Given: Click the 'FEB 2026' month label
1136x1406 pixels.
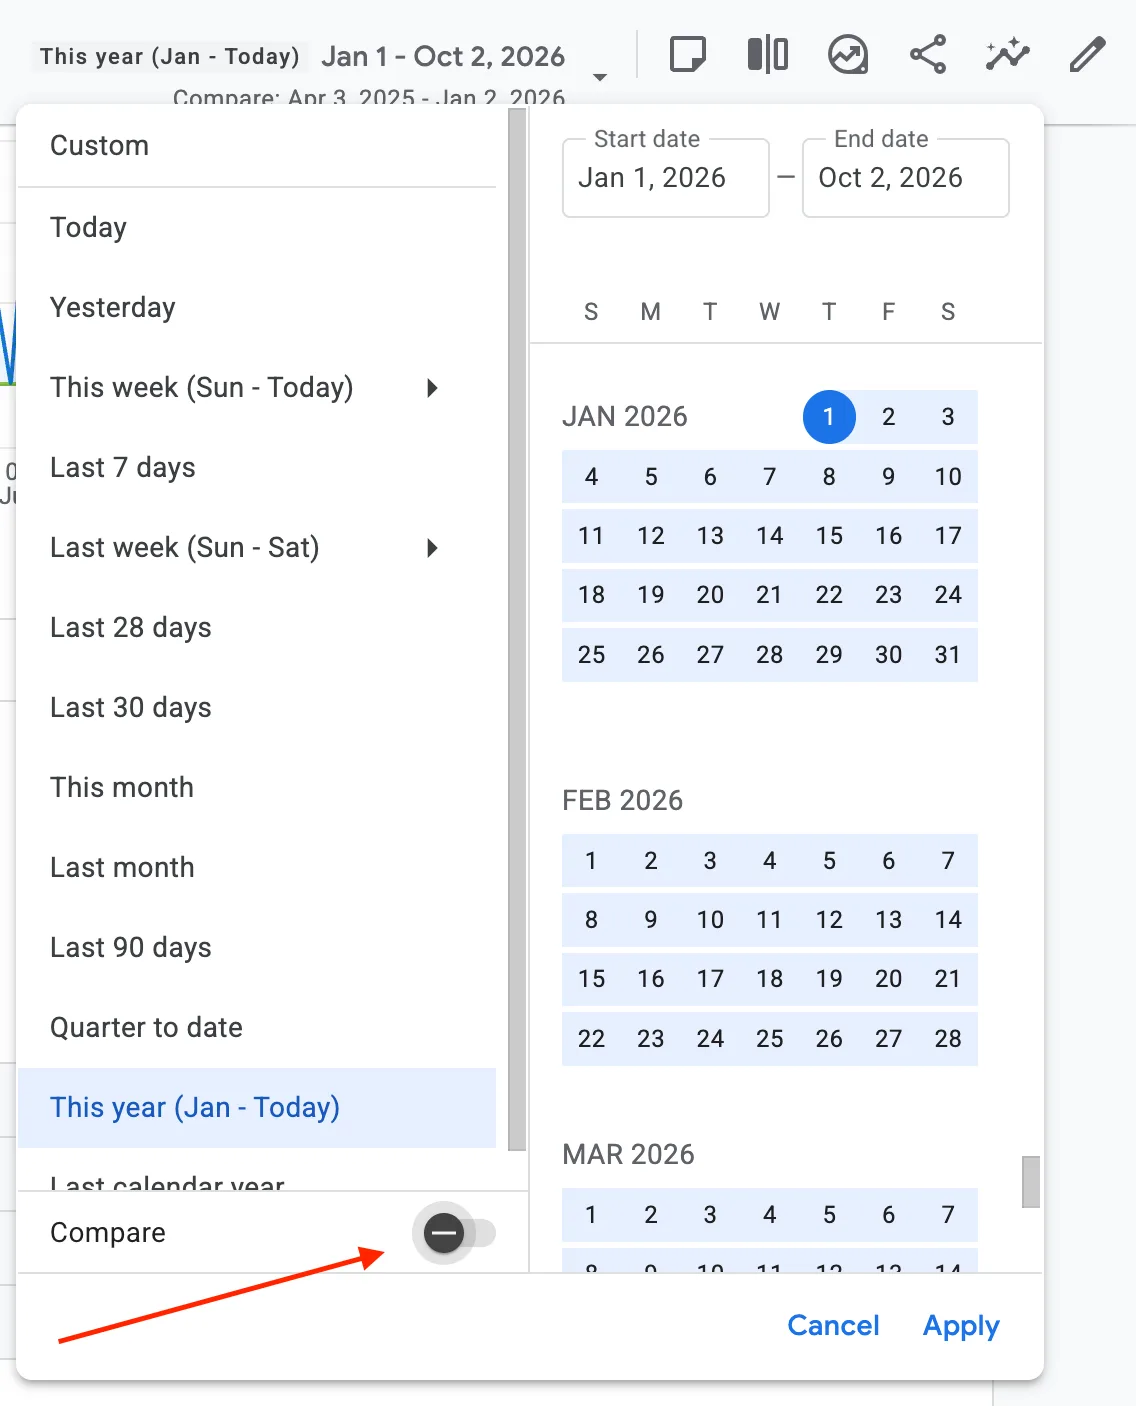Looking at the screenshot, I should (623, 801).
